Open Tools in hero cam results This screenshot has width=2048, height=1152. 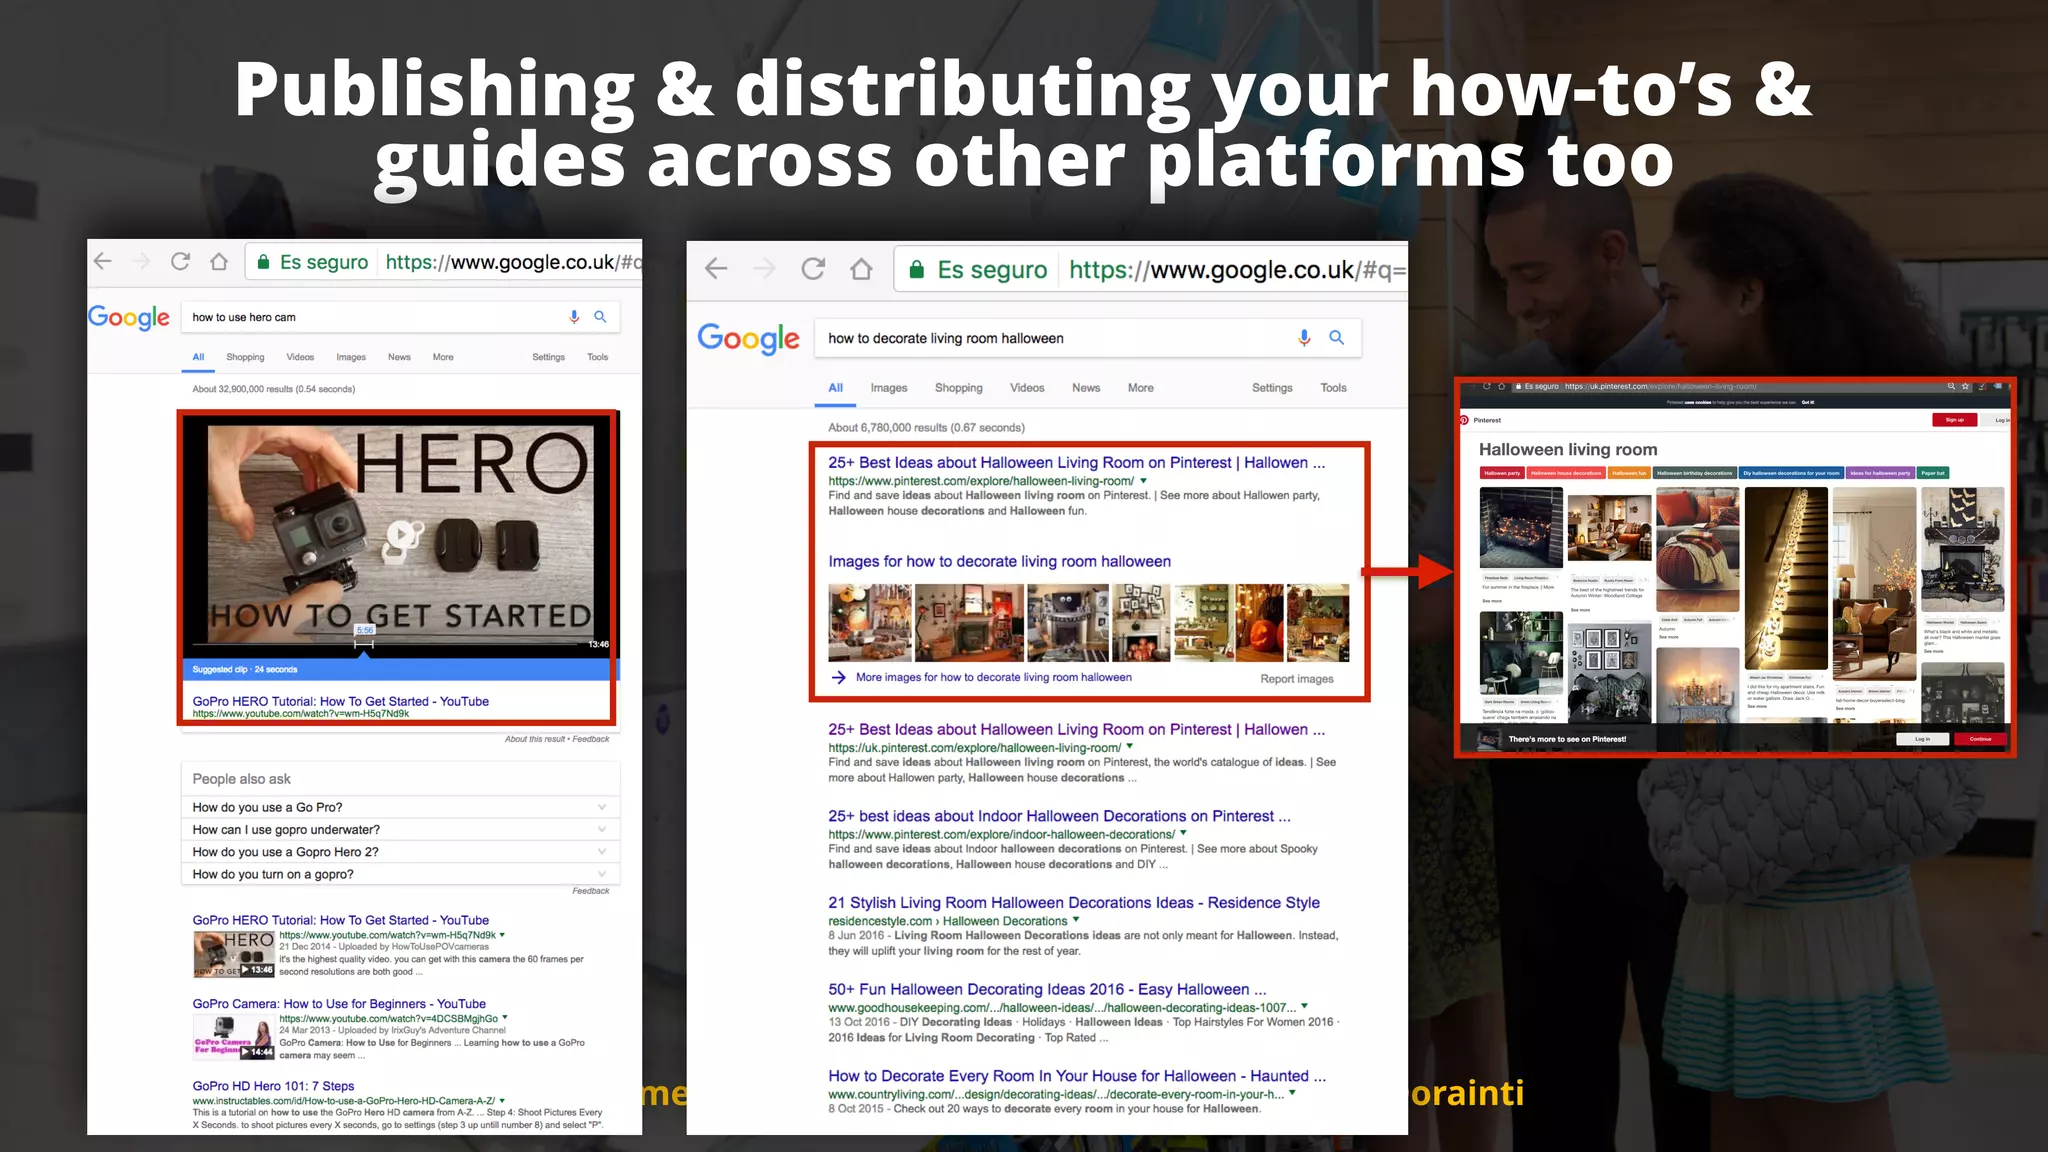pos(598,357)
